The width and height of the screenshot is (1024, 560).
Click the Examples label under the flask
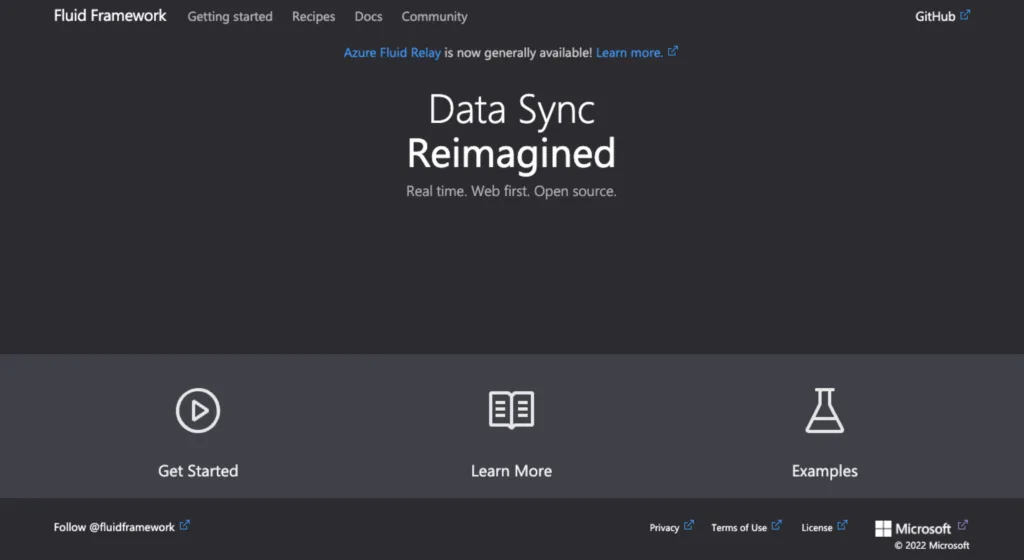pos(824,471)
